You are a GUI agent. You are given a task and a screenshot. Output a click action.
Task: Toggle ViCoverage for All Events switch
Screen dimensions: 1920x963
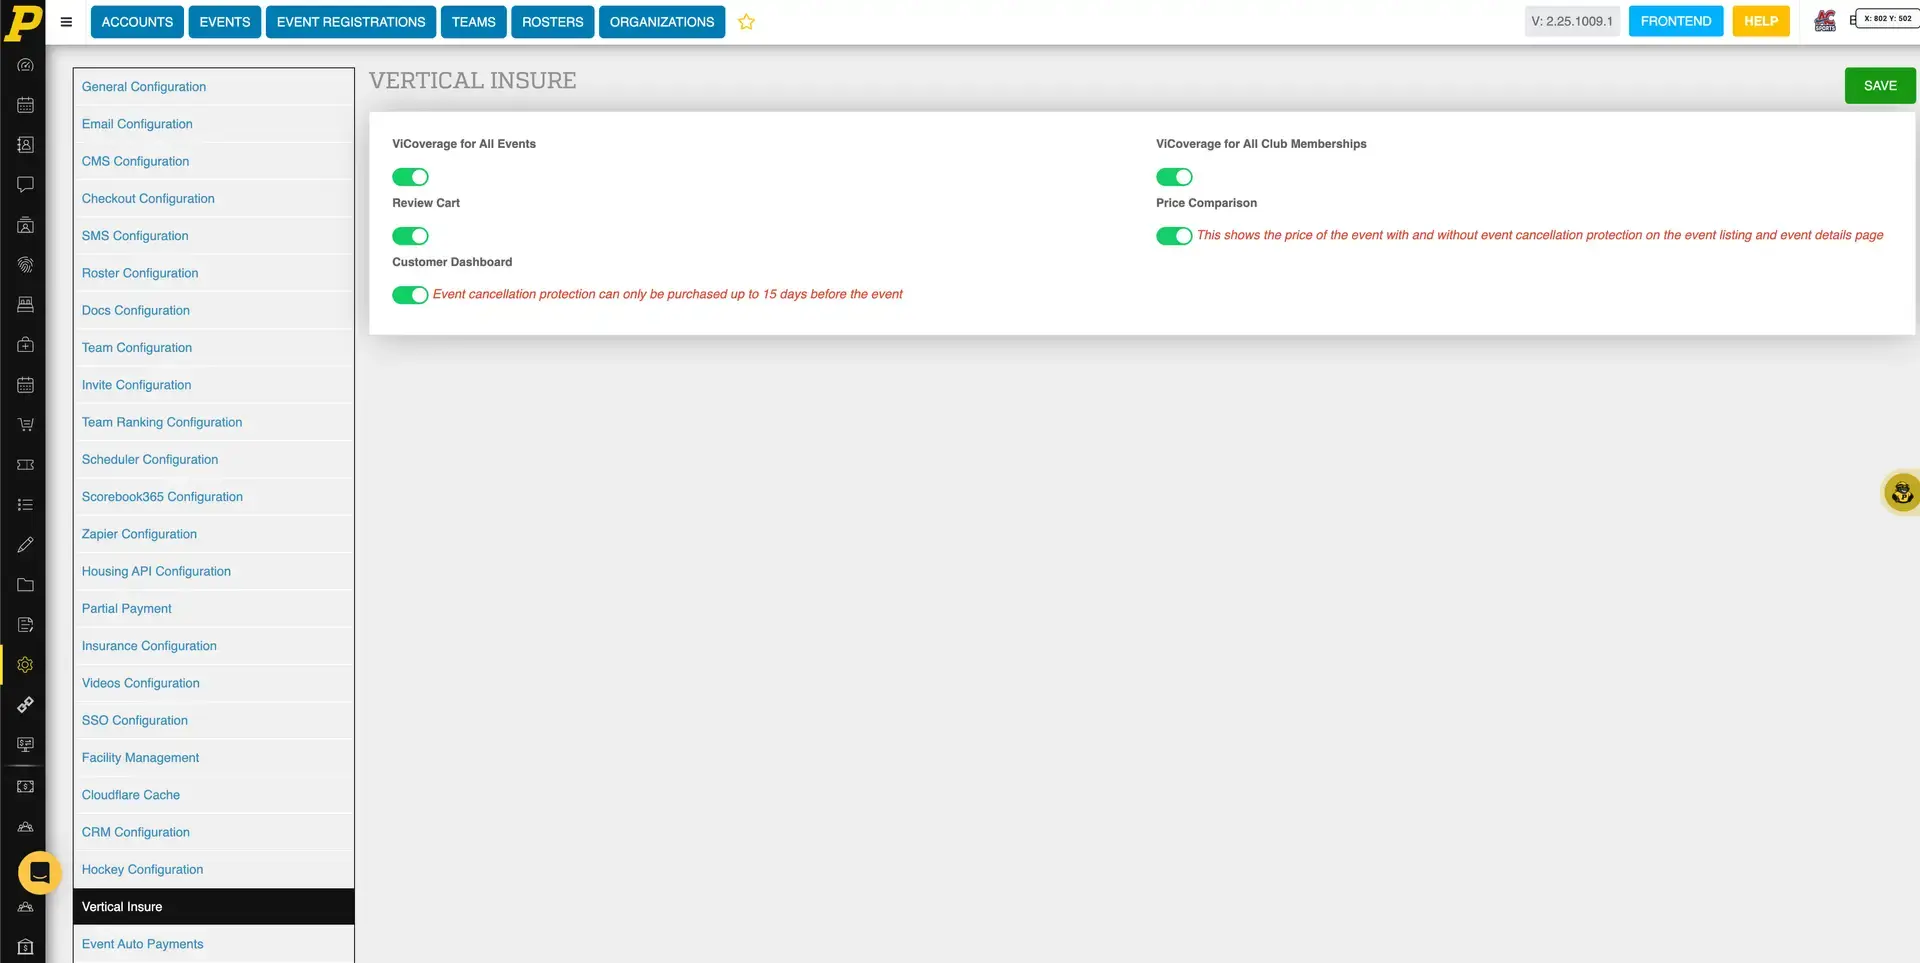tap(410, 177)
